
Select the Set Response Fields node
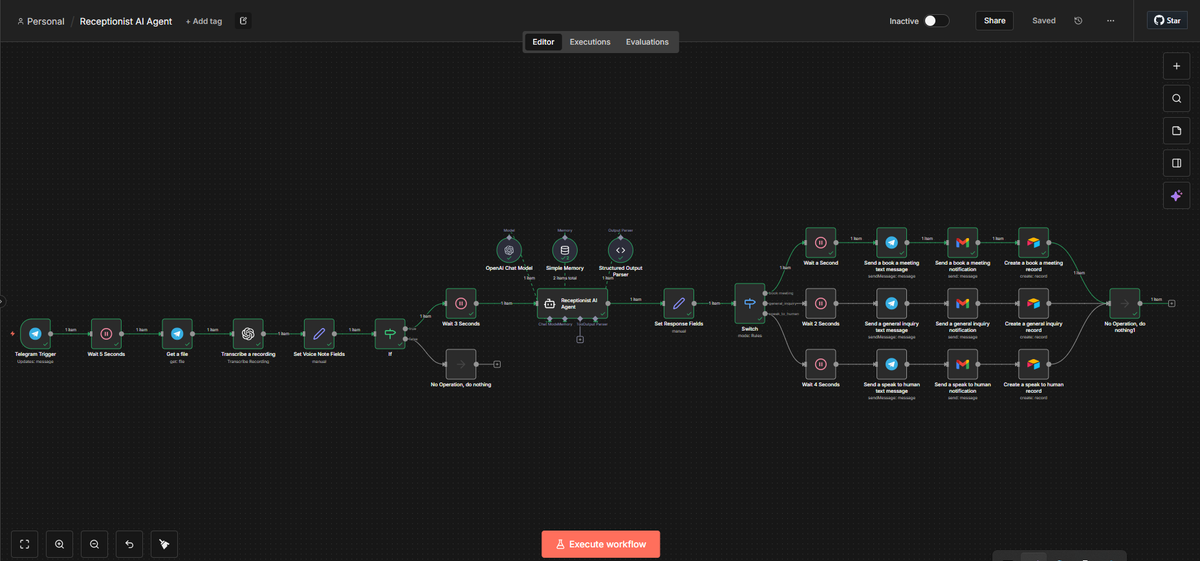coord(678,303)
